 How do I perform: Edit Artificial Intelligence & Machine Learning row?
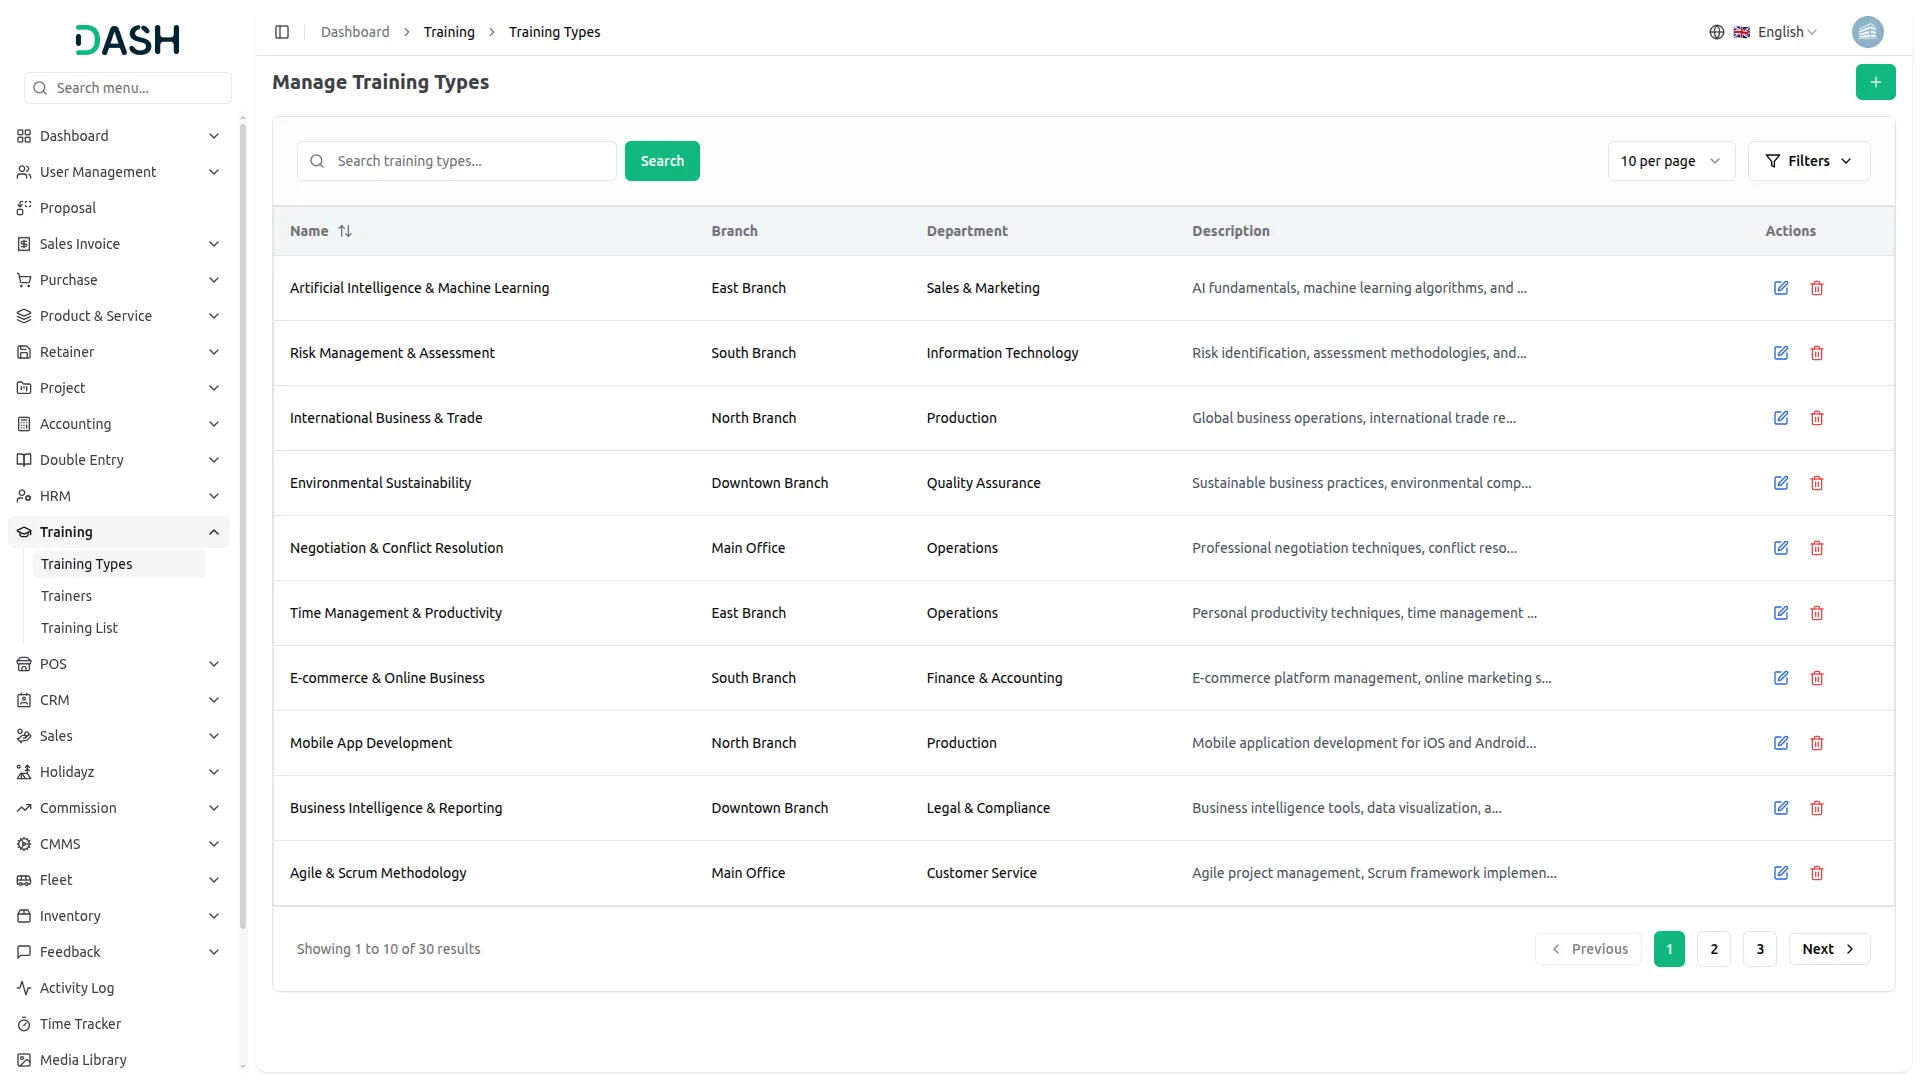point(1781,288)
